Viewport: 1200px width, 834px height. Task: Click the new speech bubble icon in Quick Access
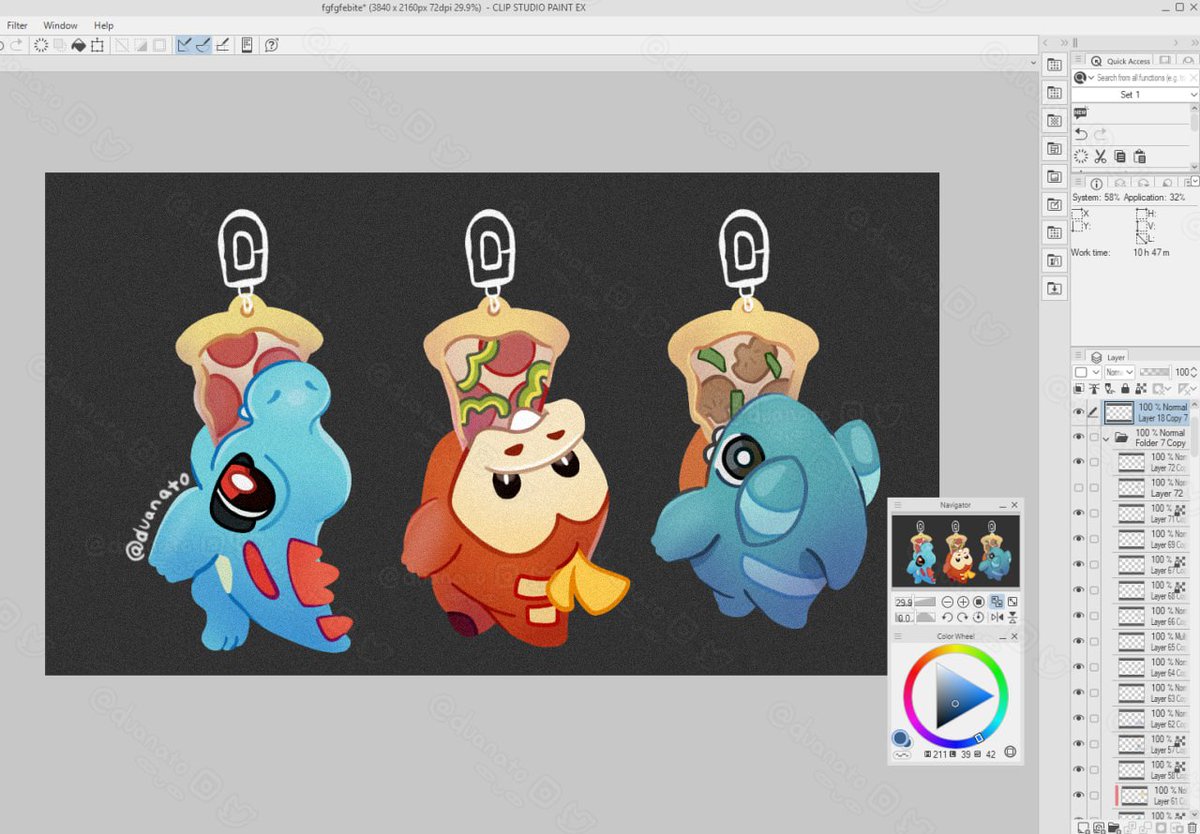click(1081, 113)
